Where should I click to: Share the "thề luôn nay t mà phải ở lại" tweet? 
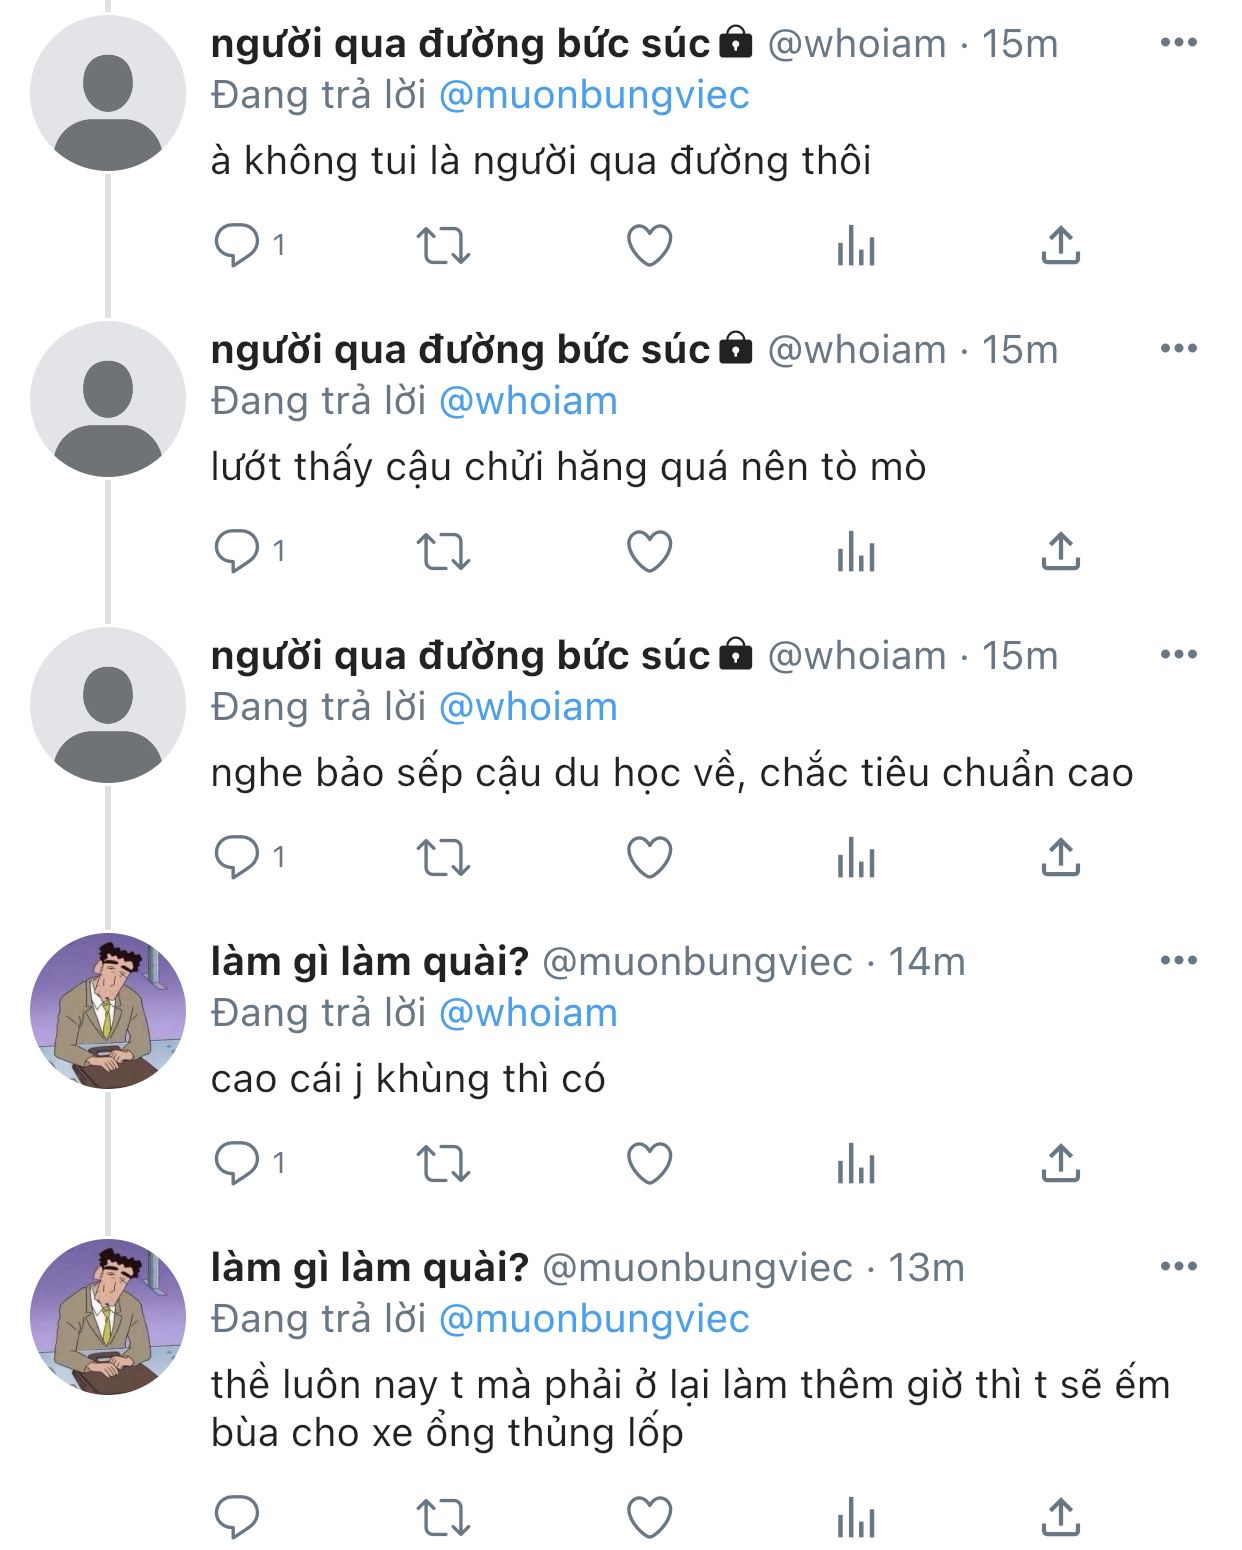(x=1060, y=1518)
